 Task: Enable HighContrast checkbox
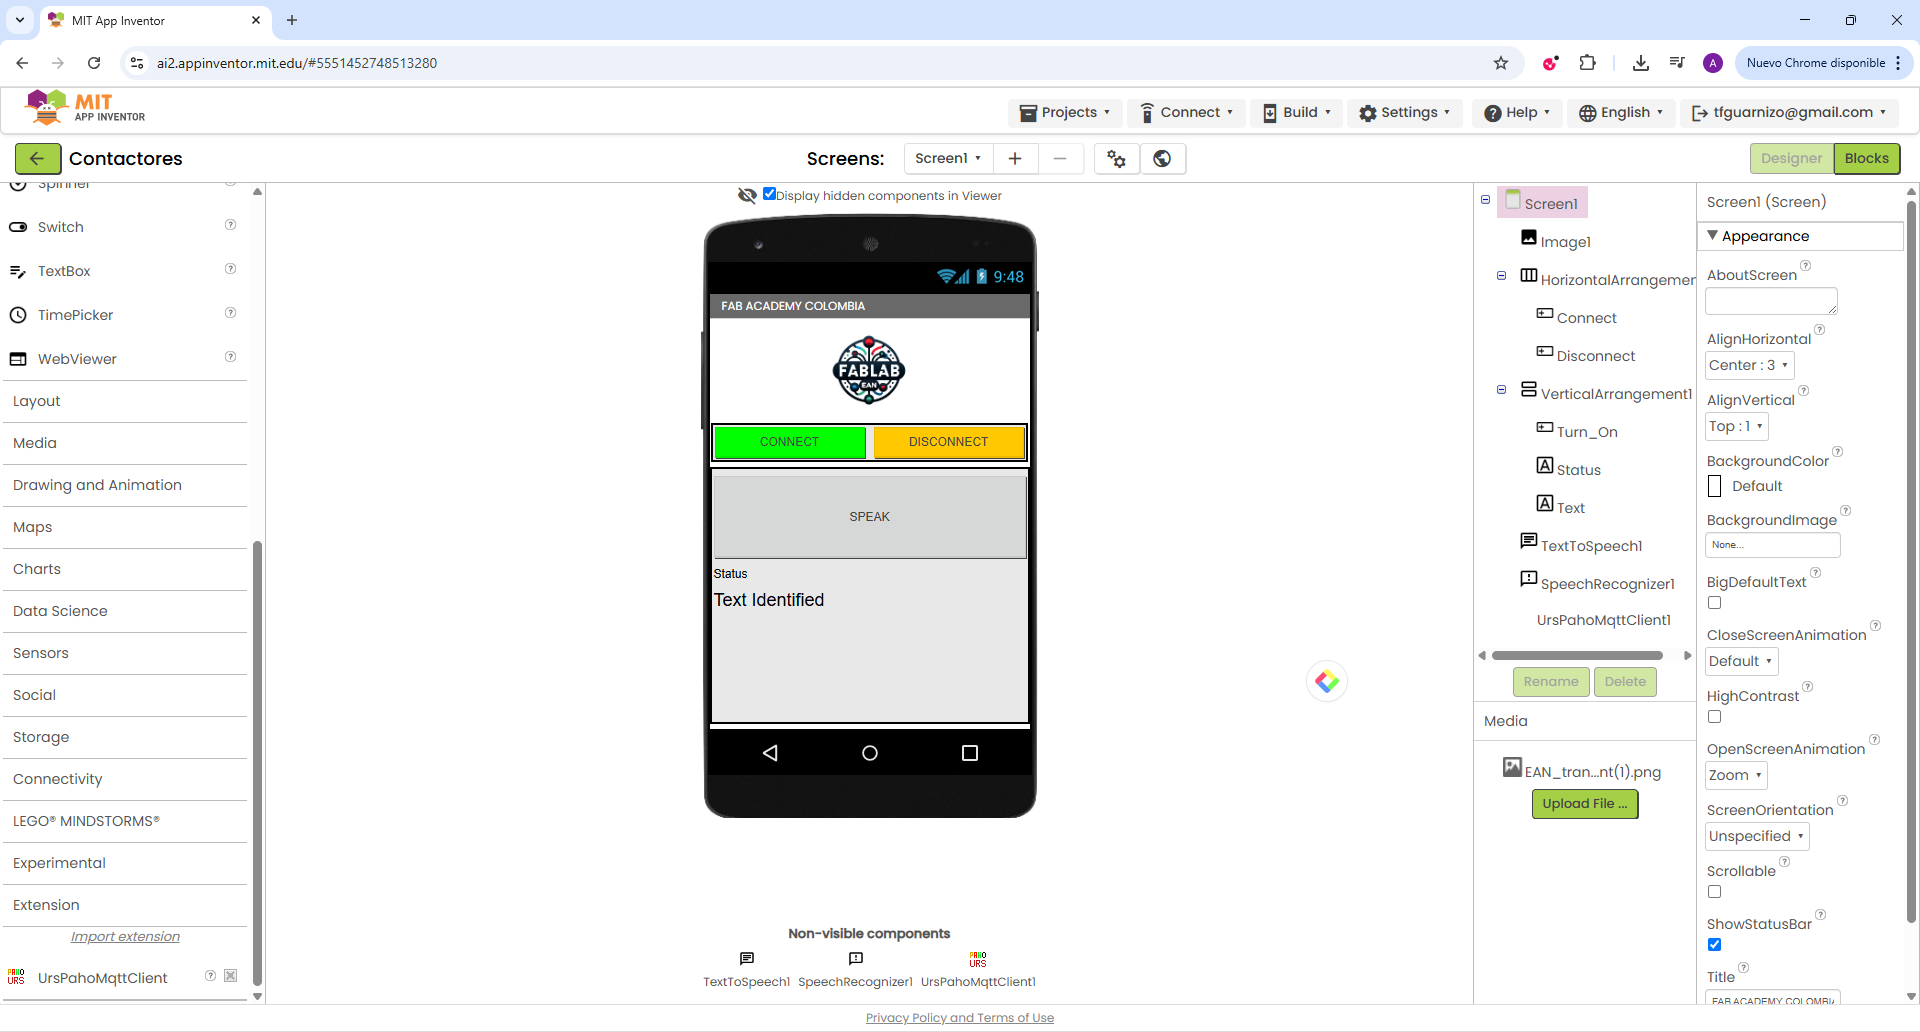[x=1714, y=717]
